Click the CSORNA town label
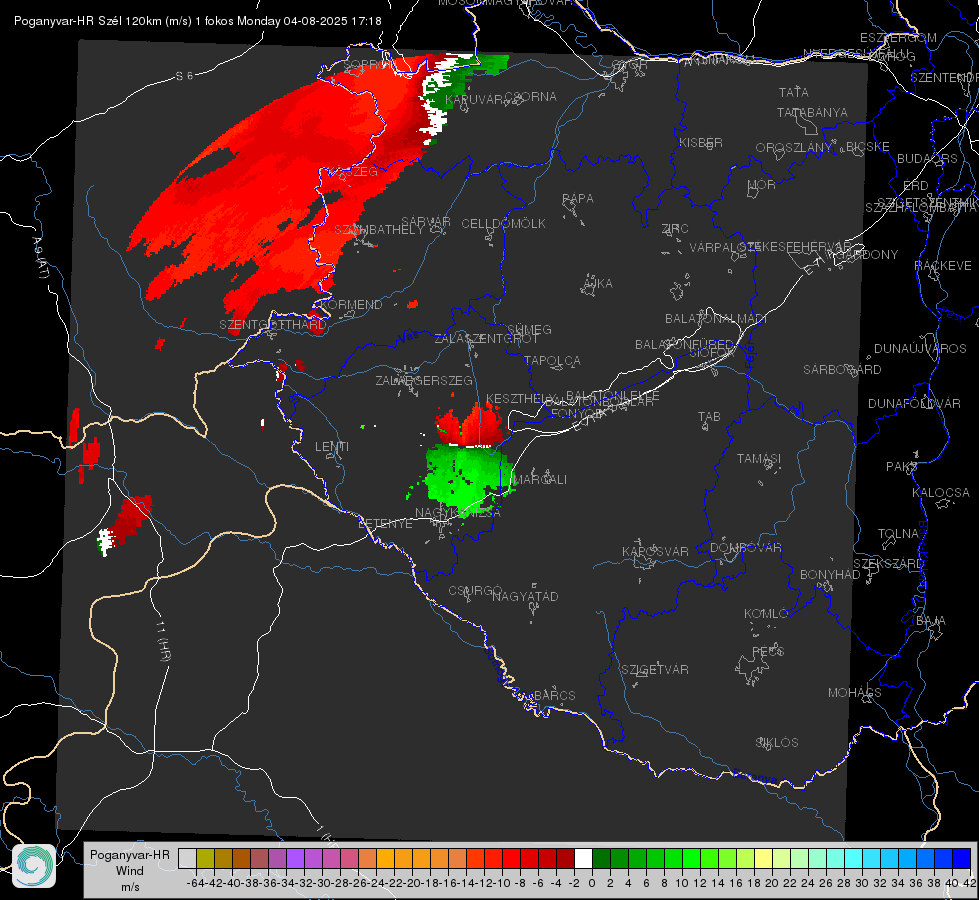This screenshot has width=979, height=900. [x=530, y=97]
